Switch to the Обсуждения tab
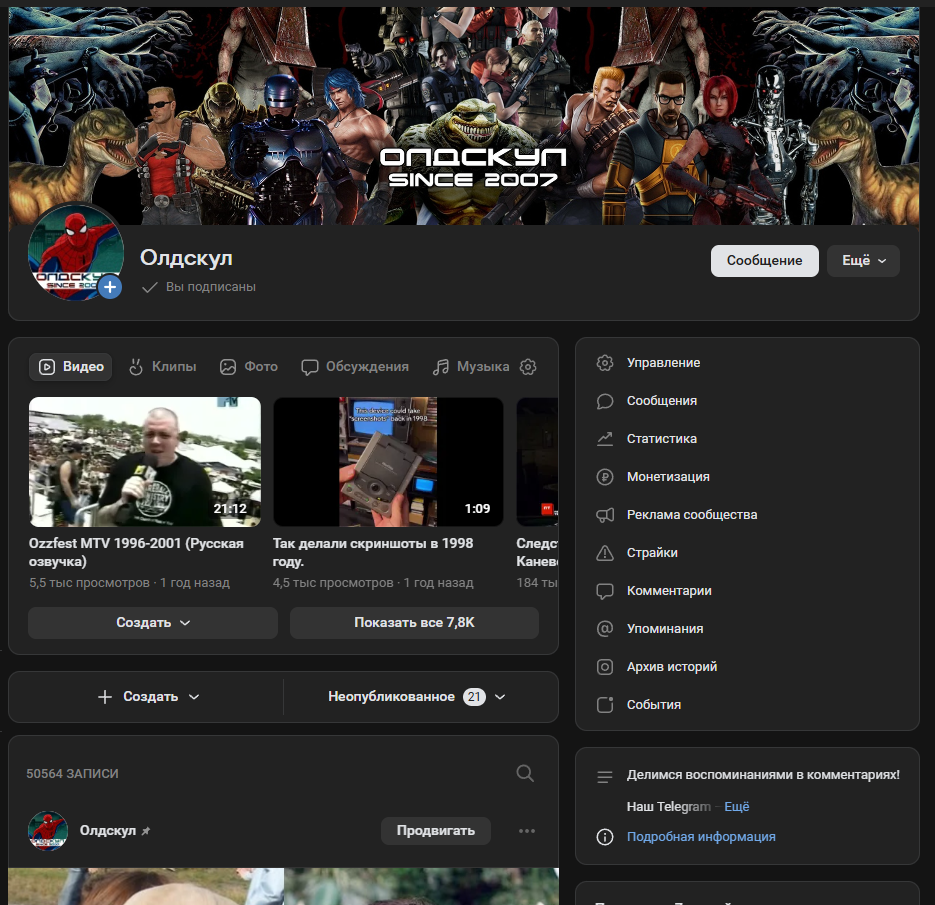This screenshot has width=935, height=905. click(x=355, y=367)
